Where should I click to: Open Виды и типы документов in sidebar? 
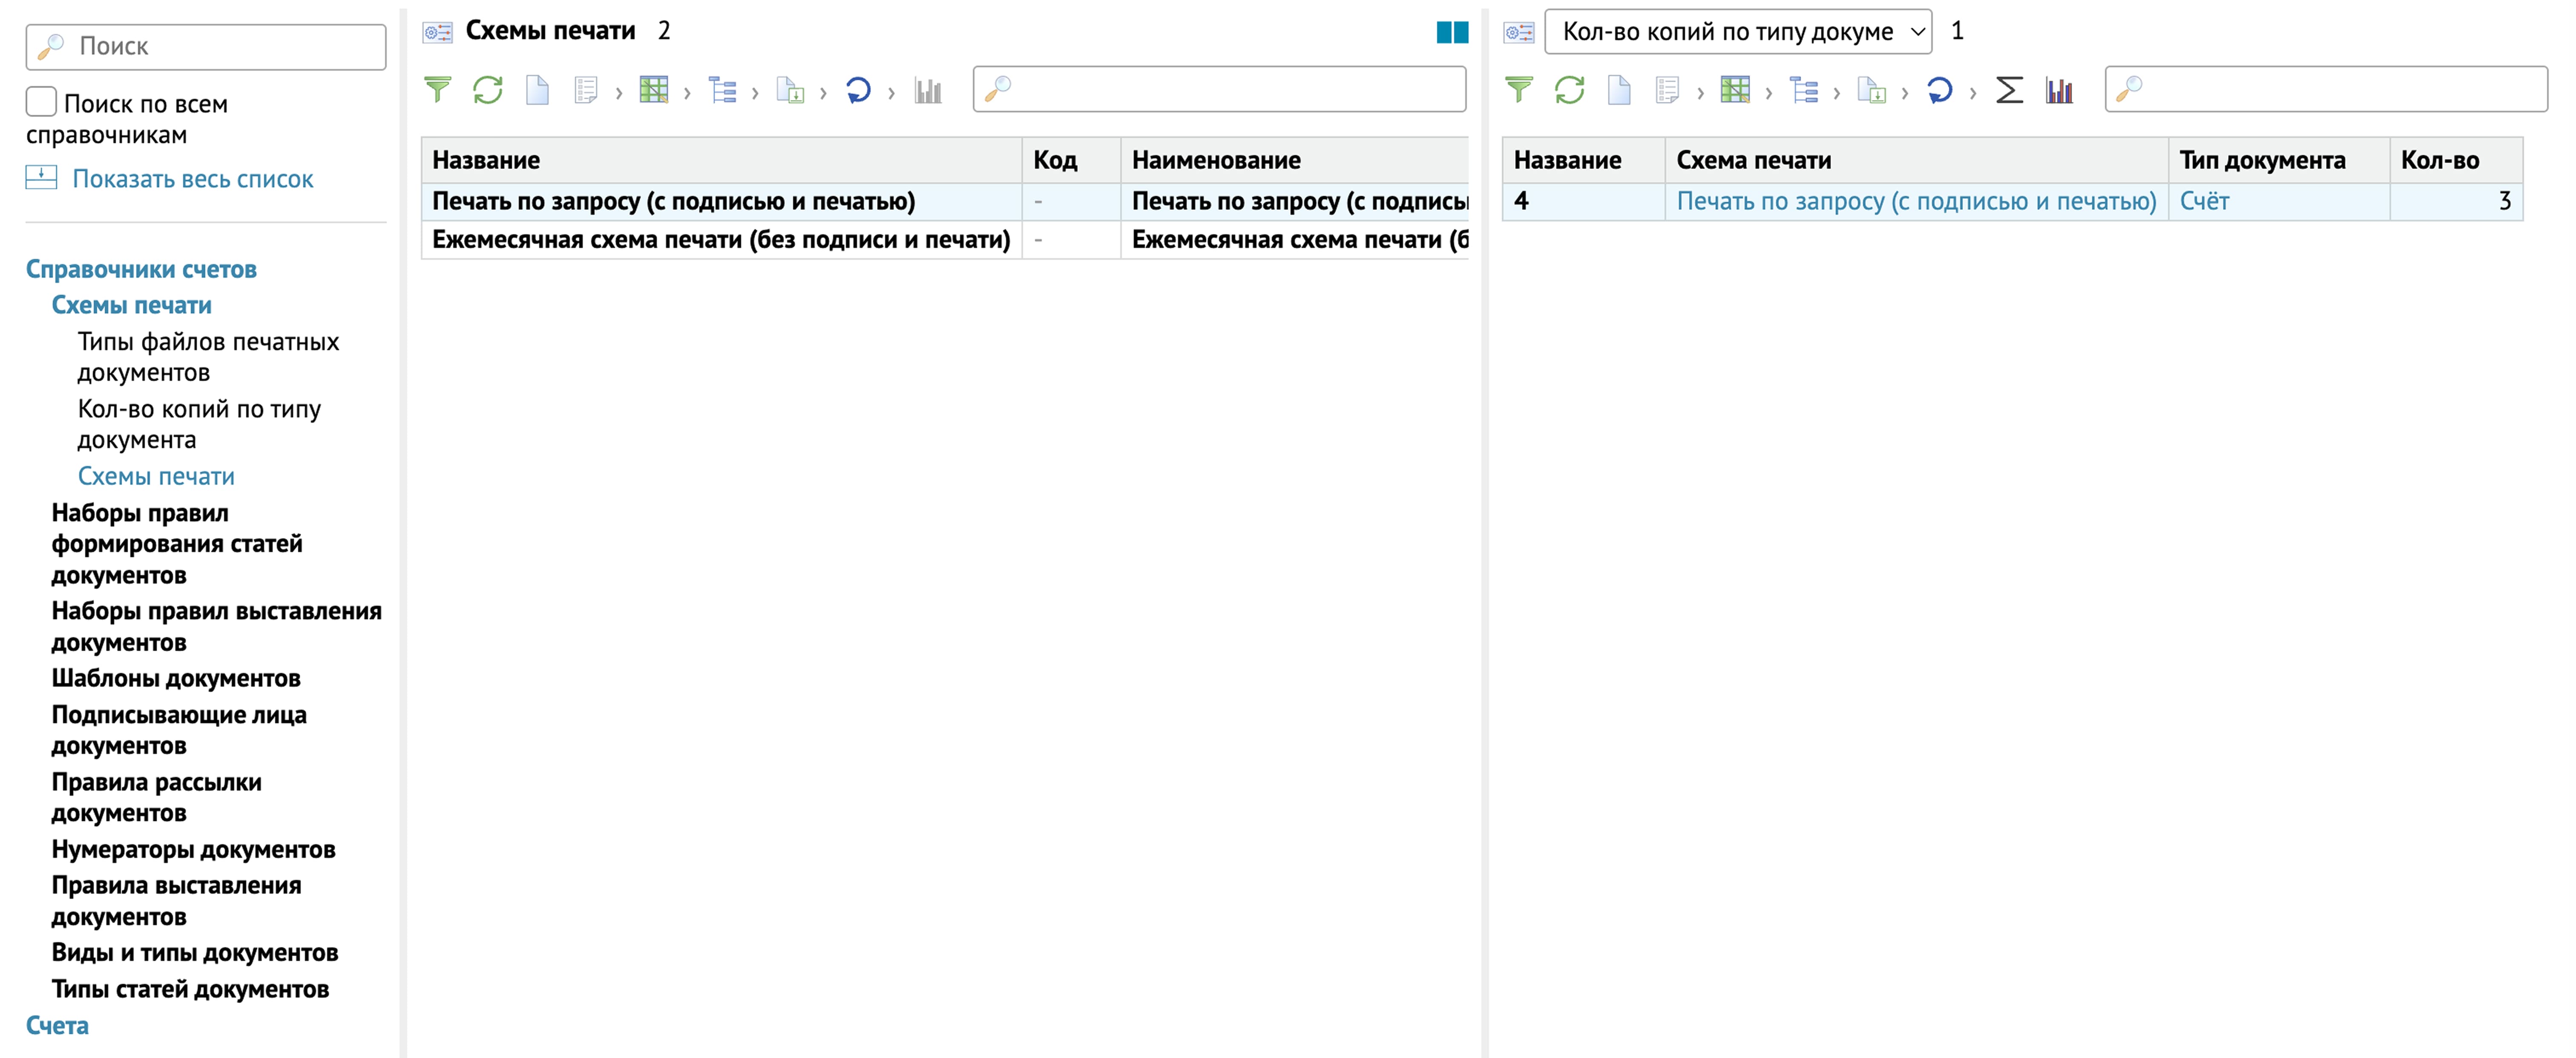tap(195, 952)
